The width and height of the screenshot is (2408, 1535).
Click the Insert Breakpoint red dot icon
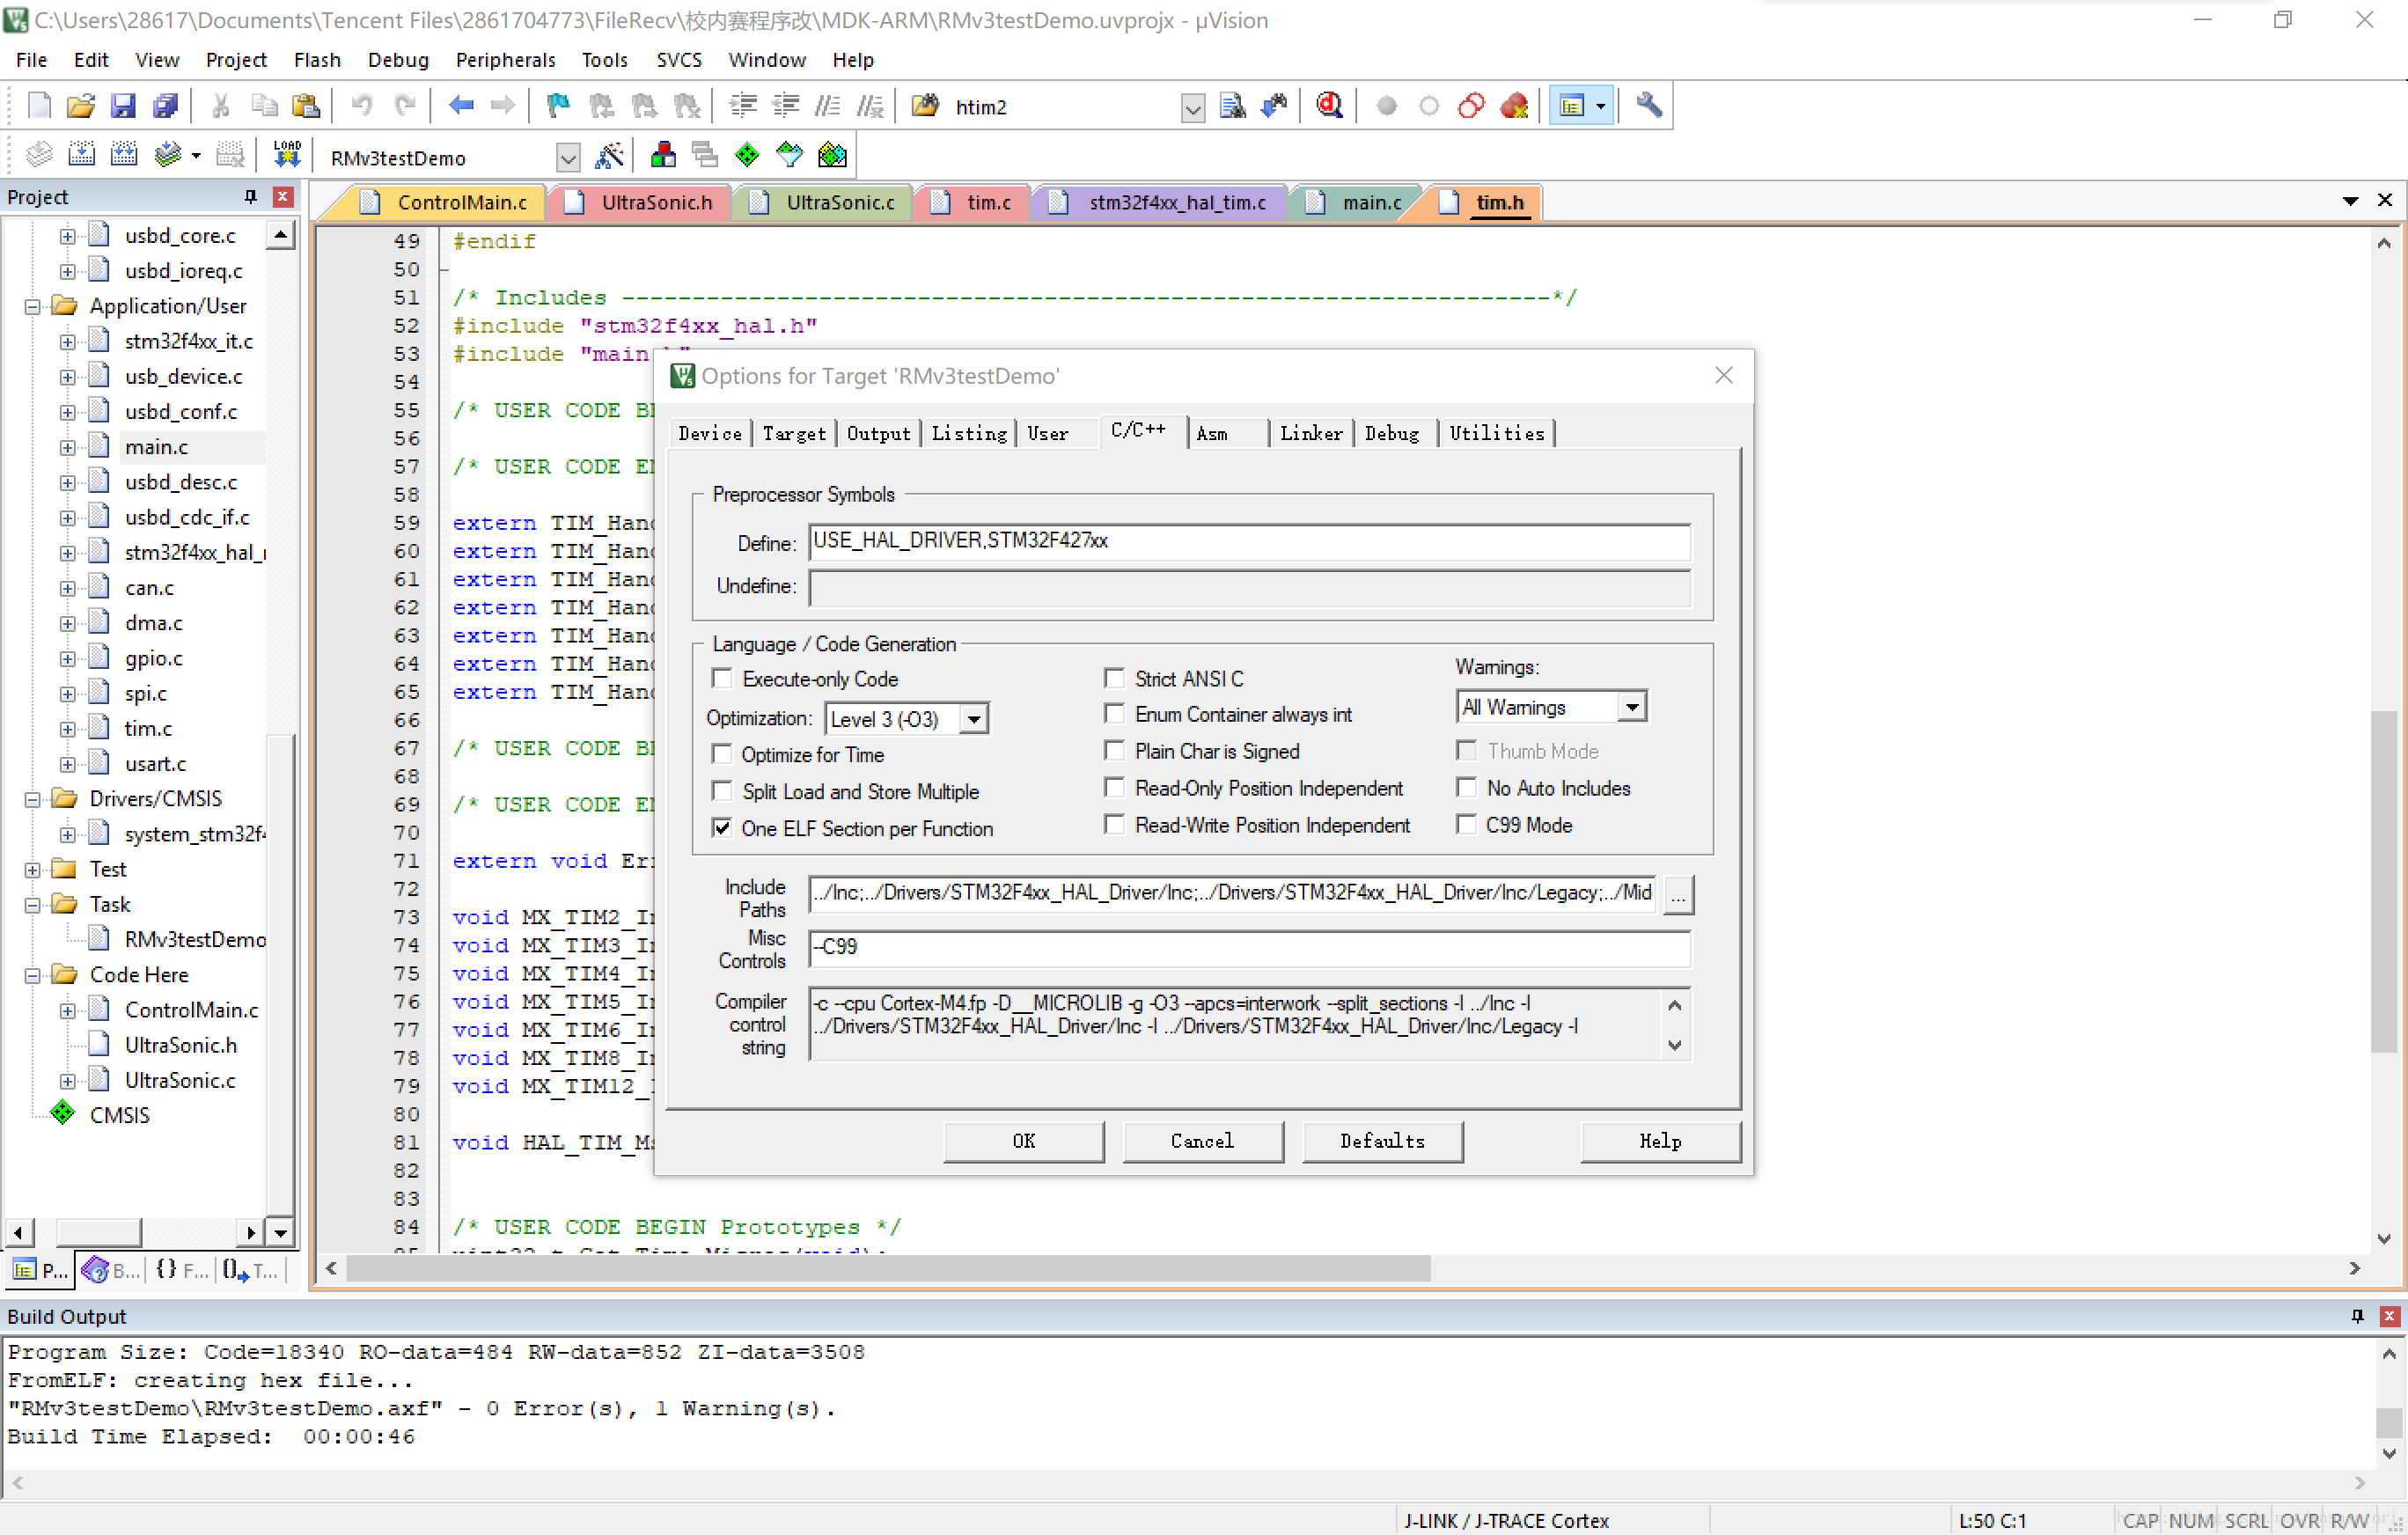coord(1386,106)
